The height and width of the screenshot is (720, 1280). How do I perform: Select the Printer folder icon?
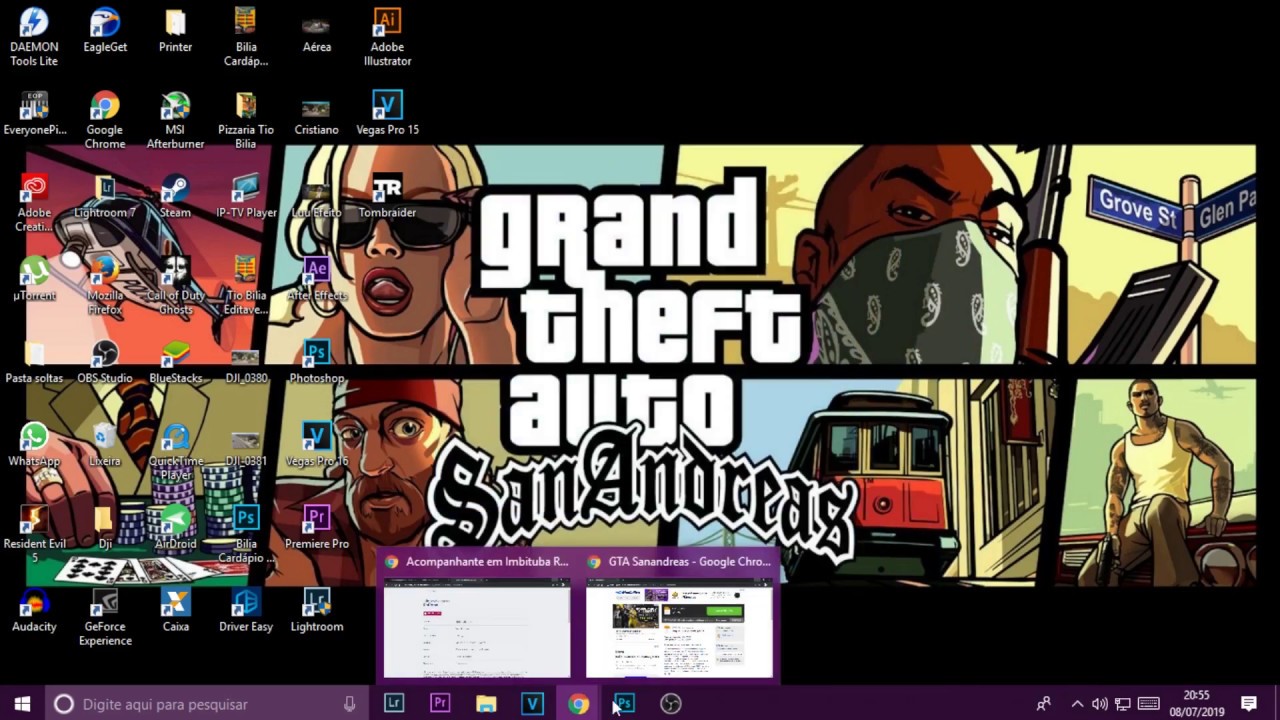click(x=175, y=30)
